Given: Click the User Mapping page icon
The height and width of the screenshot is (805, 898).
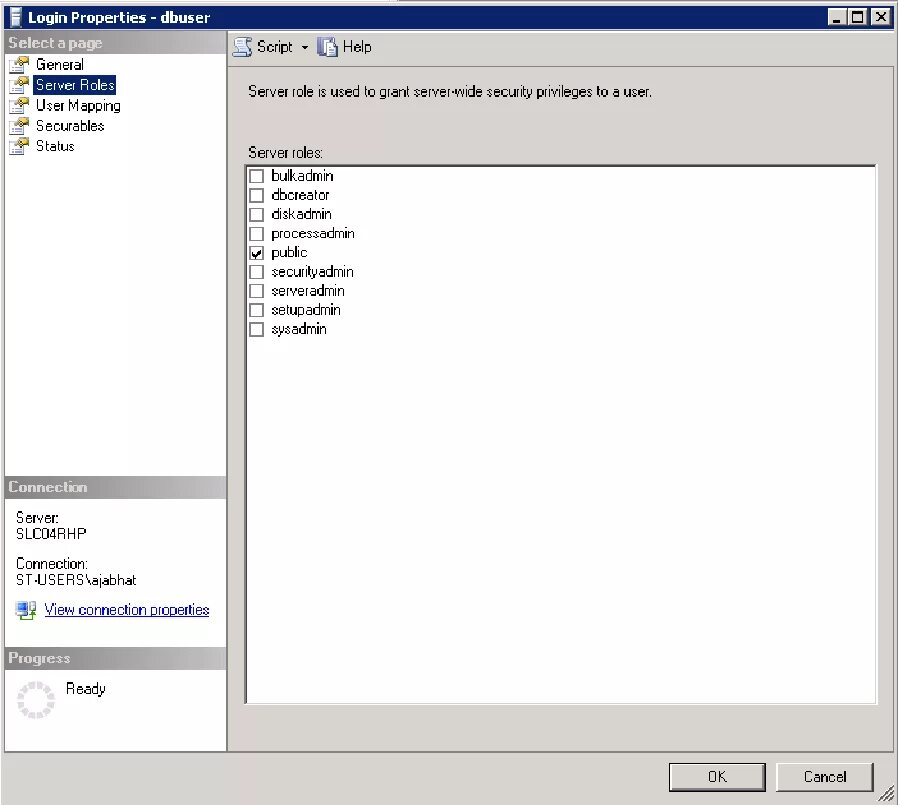Looking at the screenshot, I should point(19,105).
